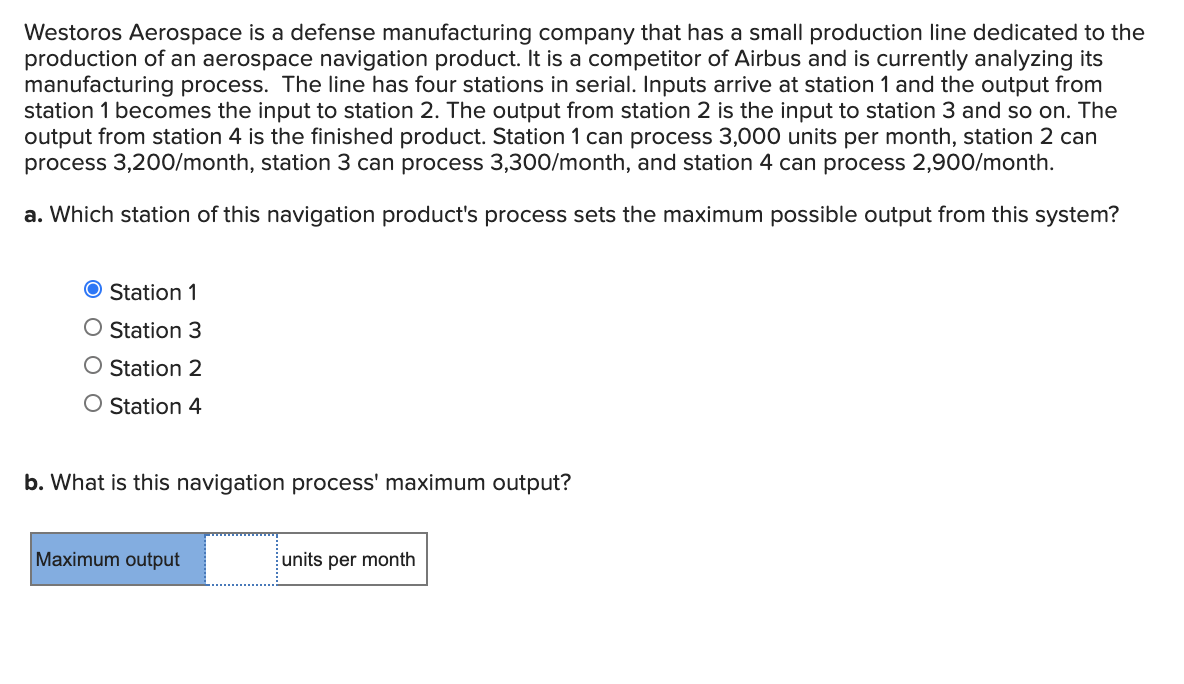Click the units per month label
The width and height of the screenshot is (1184, 684).
click(x=347, y=559)
